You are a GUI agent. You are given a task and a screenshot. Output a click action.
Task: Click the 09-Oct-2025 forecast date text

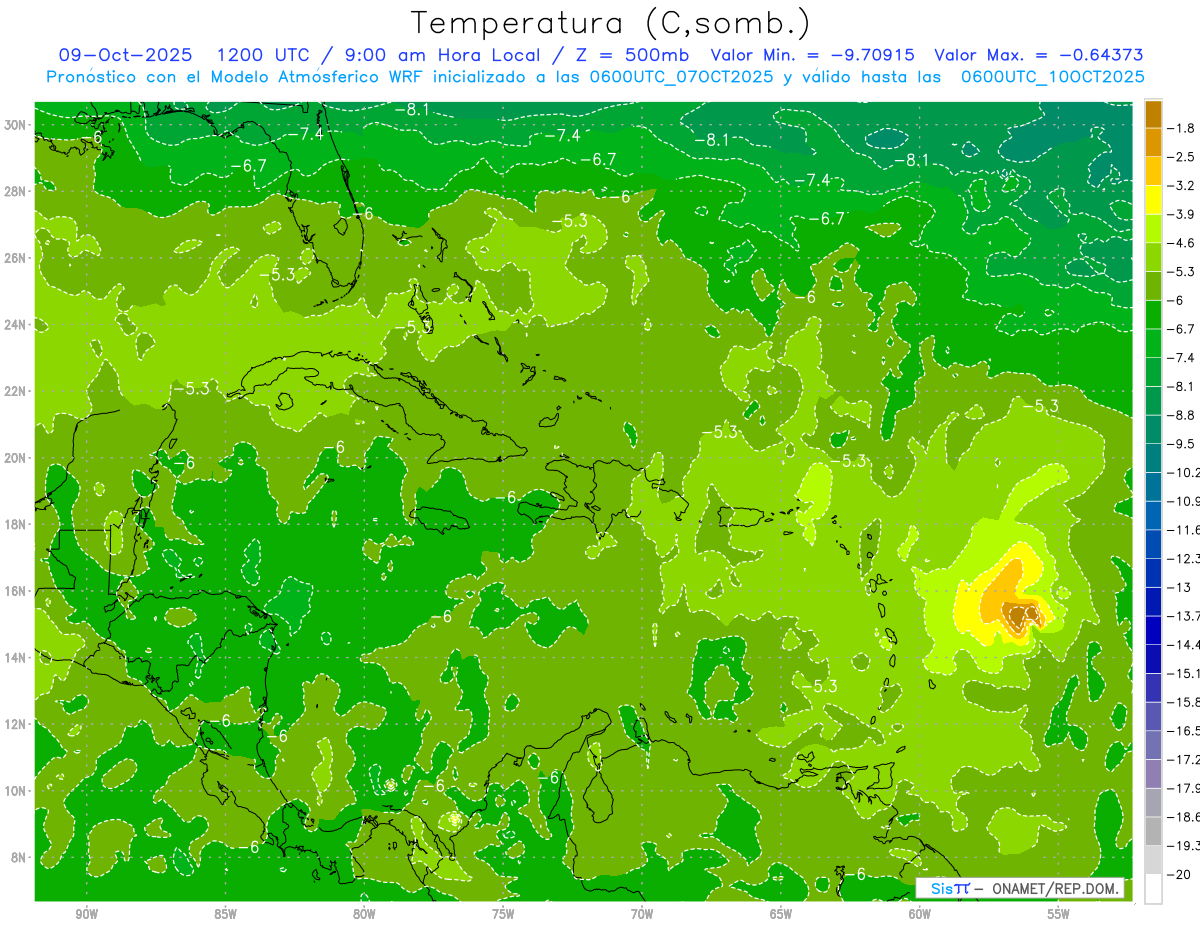tap(125, 55)
